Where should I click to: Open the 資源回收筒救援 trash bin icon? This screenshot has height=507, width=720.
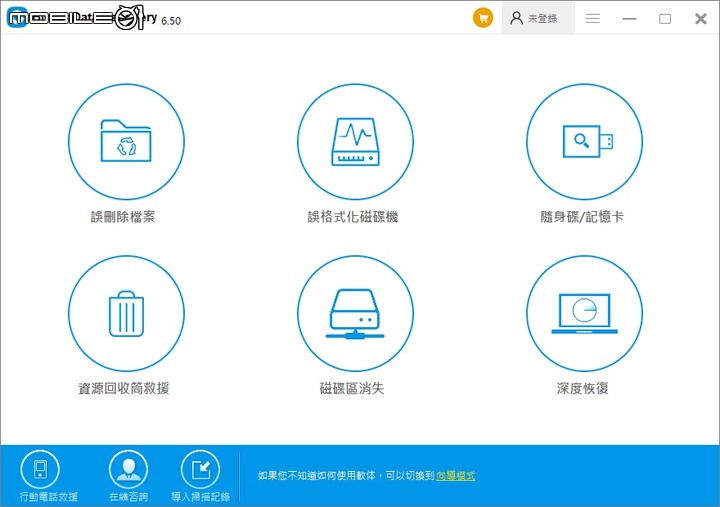click(x=126, y=313)
